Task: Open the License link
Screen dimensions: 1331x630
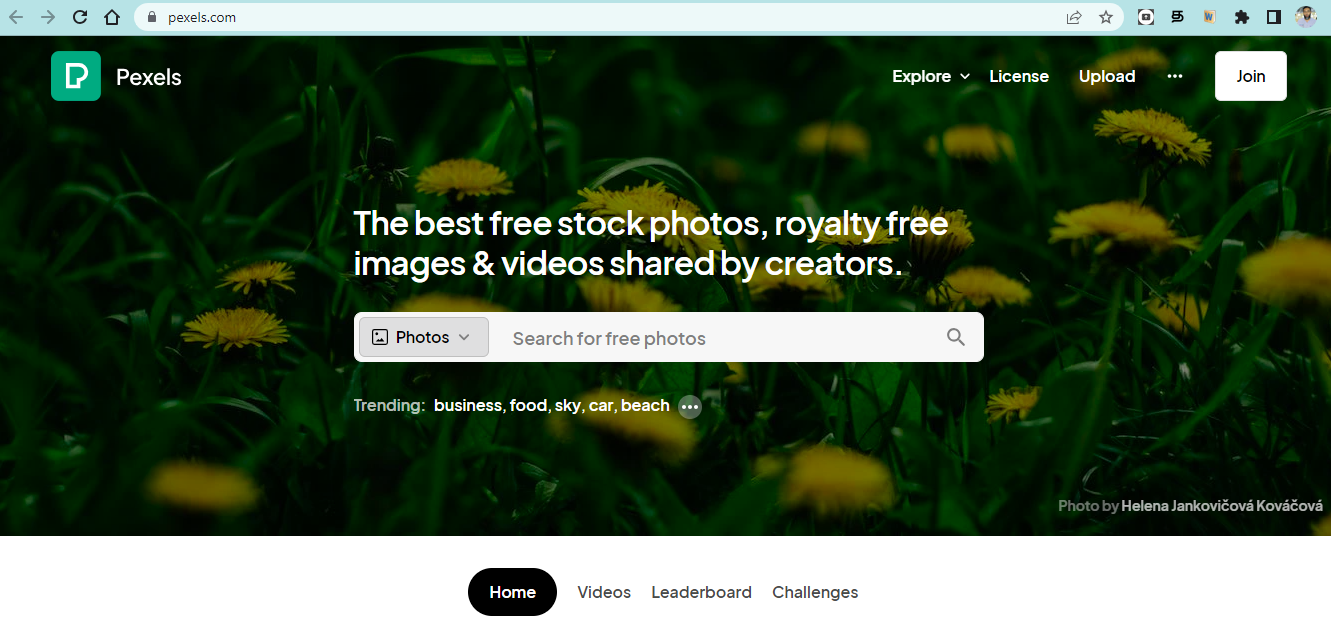Action: tap(1019, 76)
